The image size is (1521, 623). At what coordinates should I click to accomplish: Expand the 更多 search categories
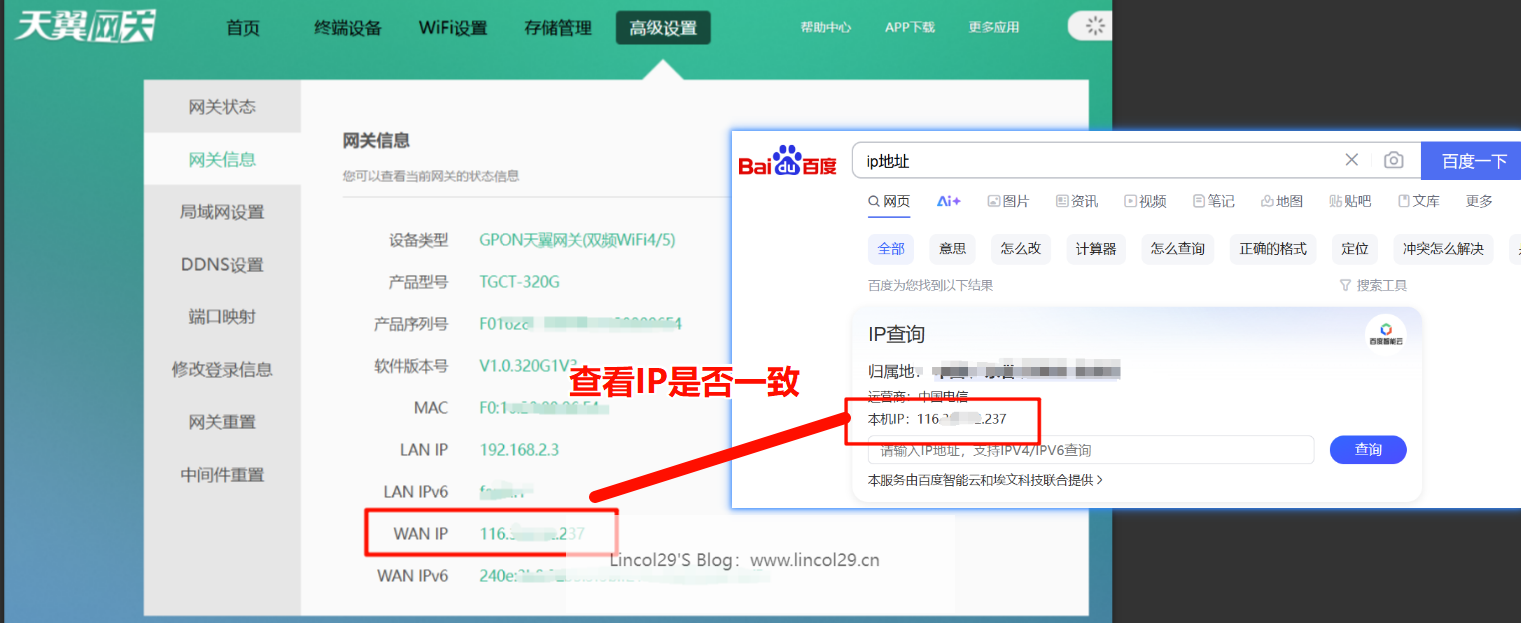point(1479,201)
